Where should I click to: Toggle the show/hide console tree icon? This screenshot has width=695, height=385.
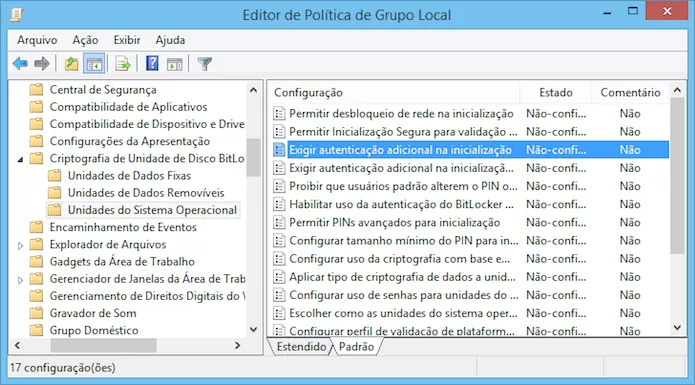click(94, 64)
